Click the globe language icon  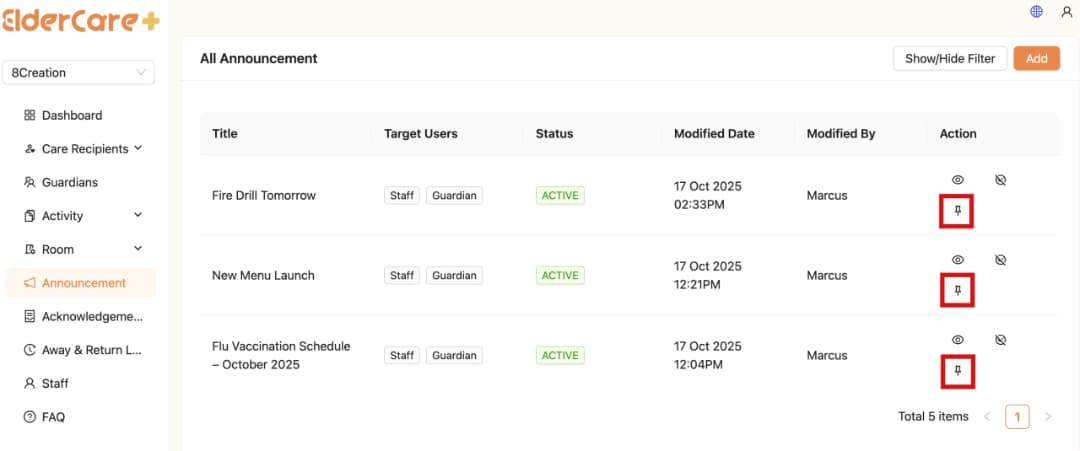pyautogui.click(x=1036, y=12)
